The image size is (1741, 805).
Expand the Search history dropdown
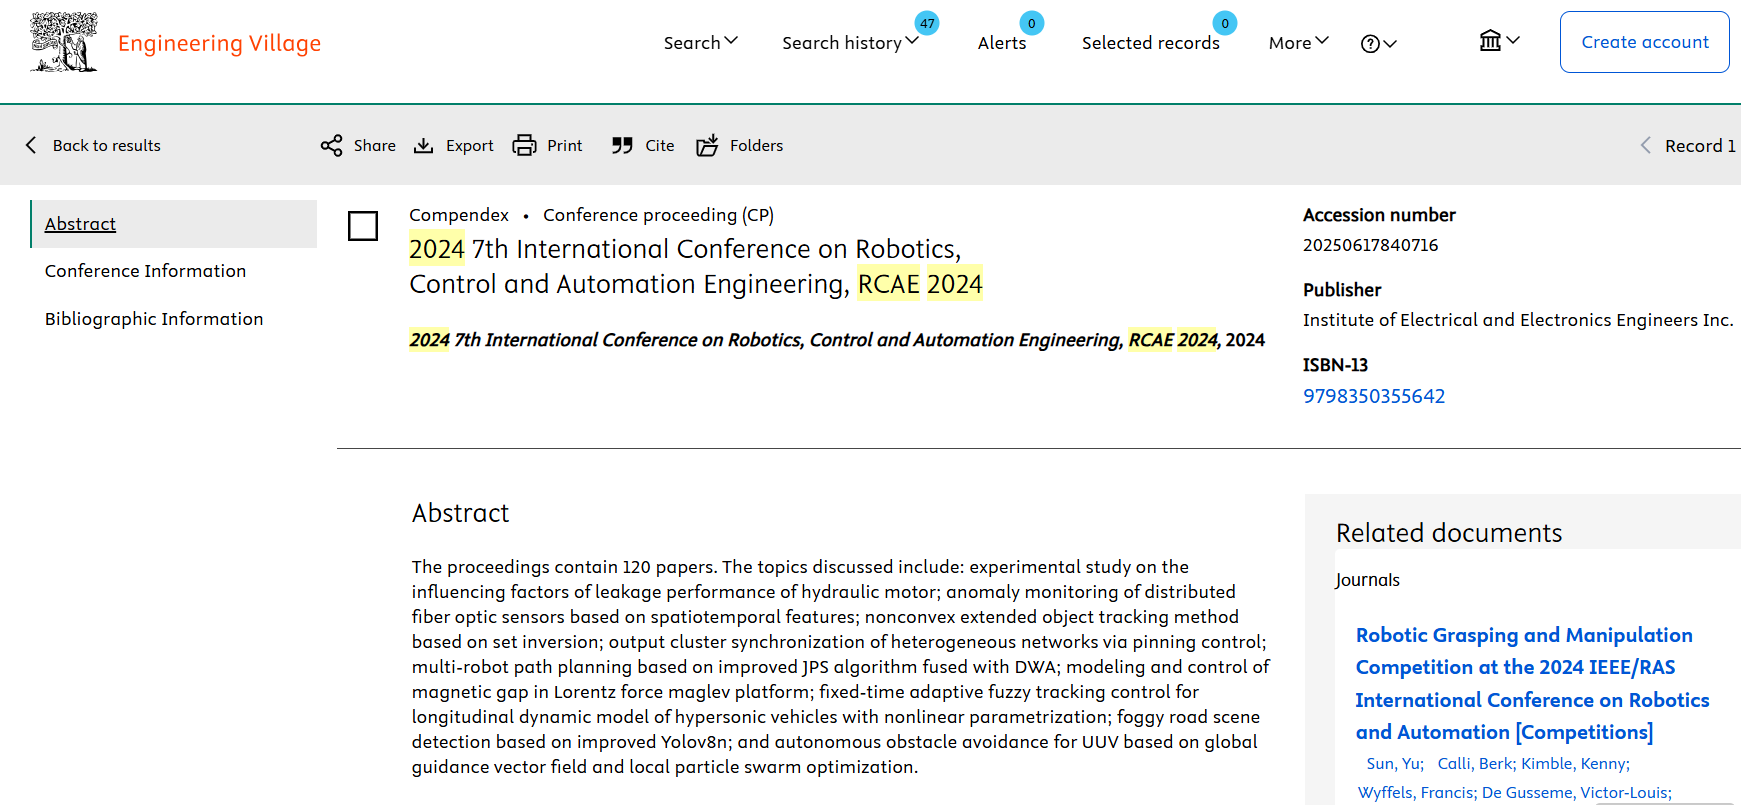tap(850, 42)
